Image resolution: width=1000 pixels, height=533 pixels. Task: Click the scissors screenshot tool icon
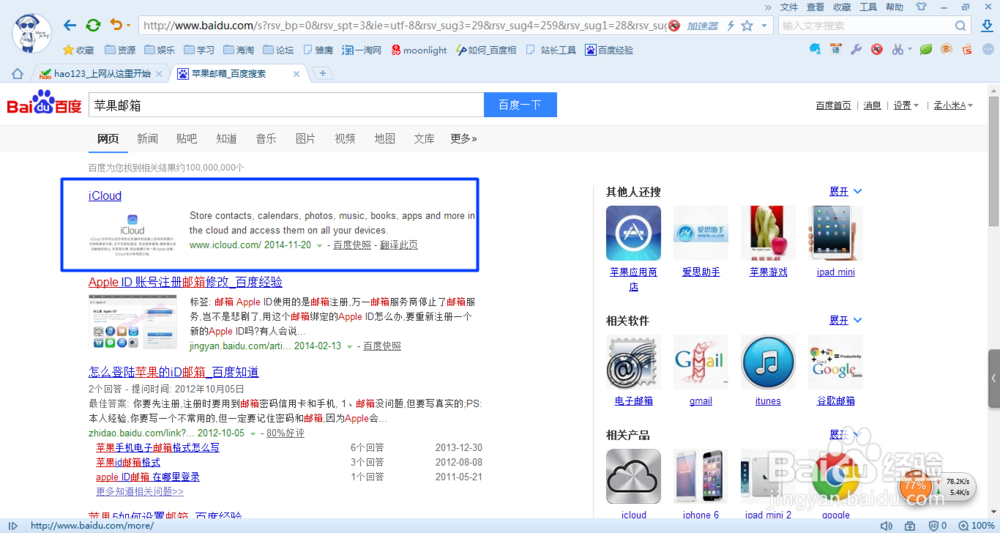point(897,49)
